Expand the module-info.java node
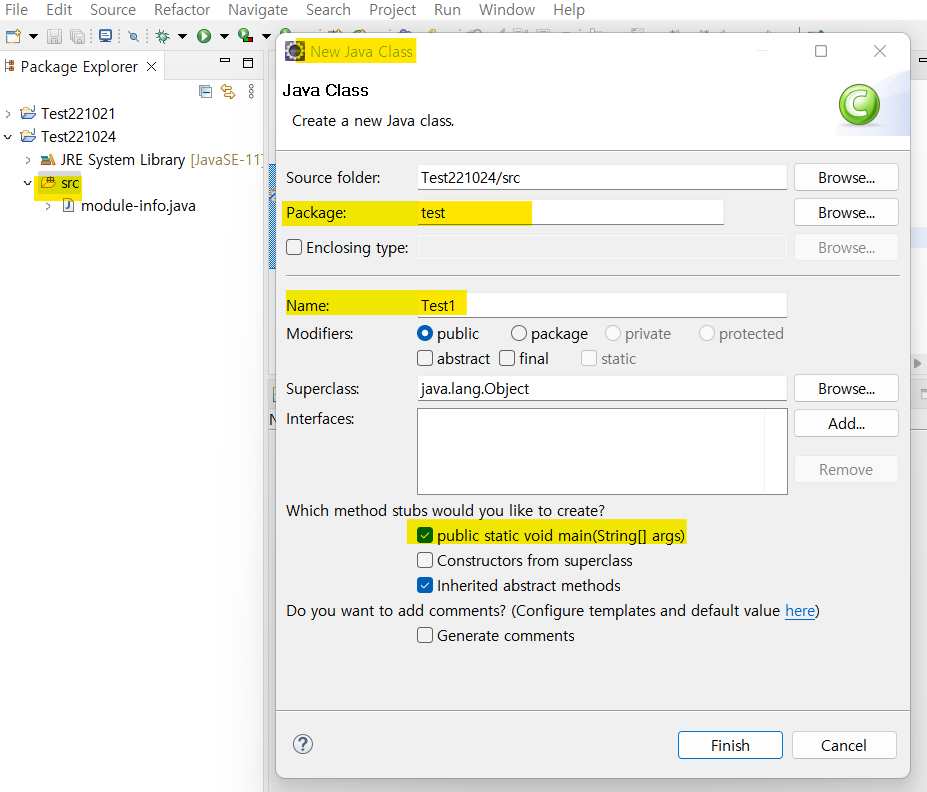927x792 pixels. [x=48, y=206]
